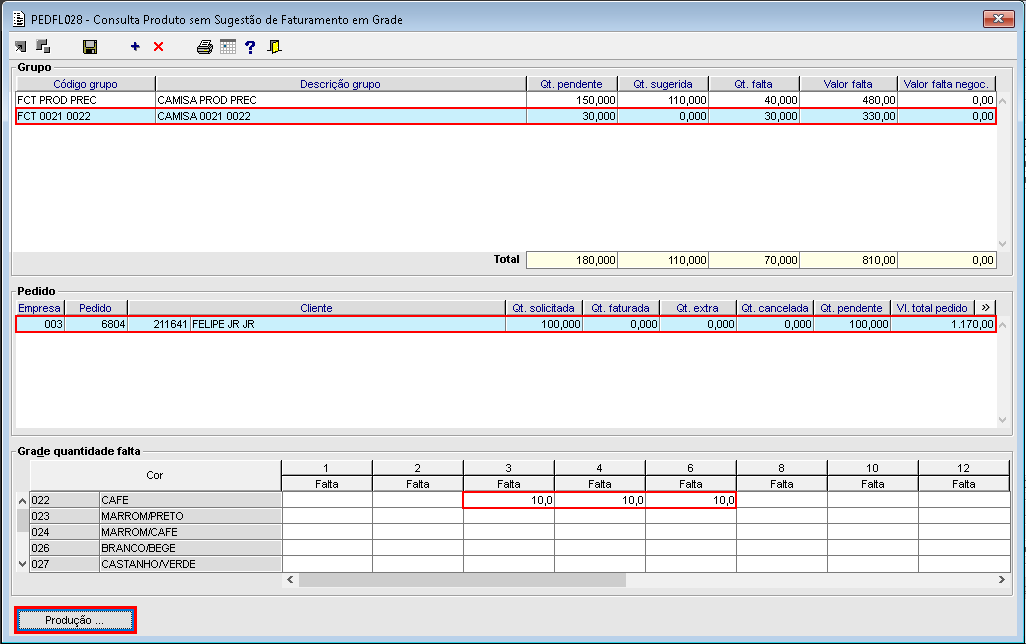Select color row 026 BRANCO/BEGE
The image size is (1026, 644).
click(x=156, y=548)
